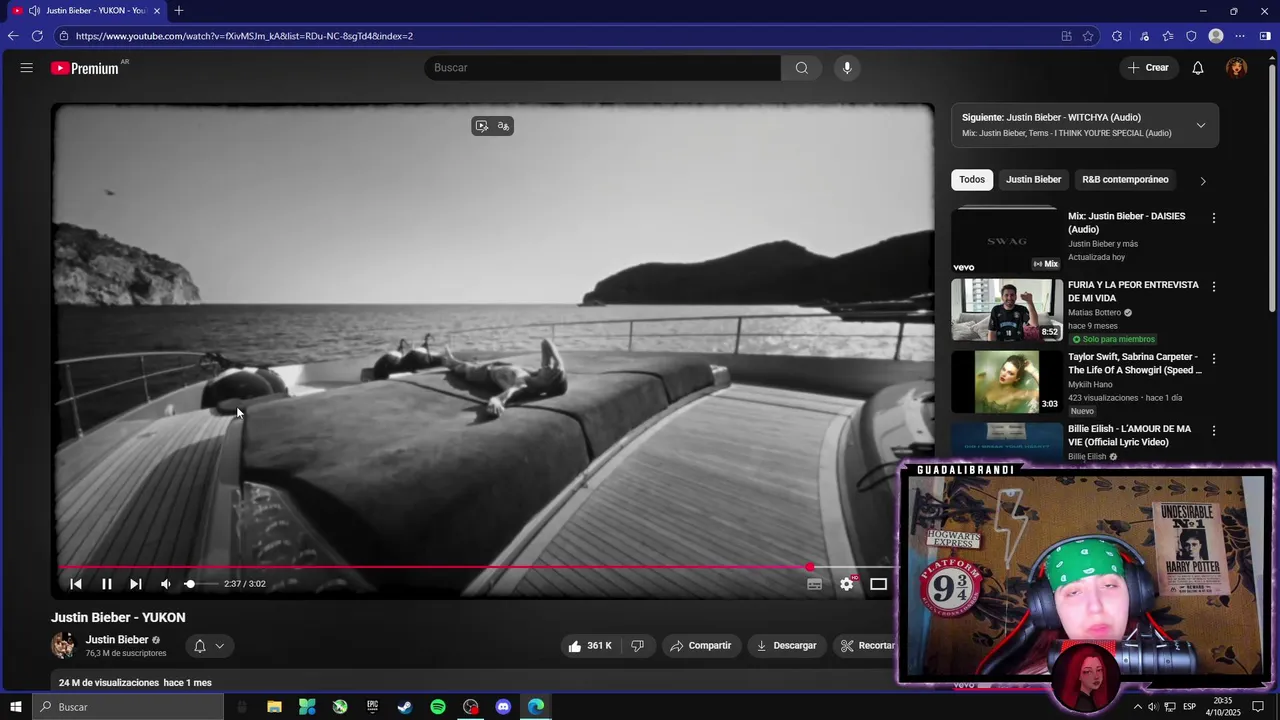This screenshot has width=1280, height=720.
Task: Go to the previous video in playlist
Action: point(76,584)
